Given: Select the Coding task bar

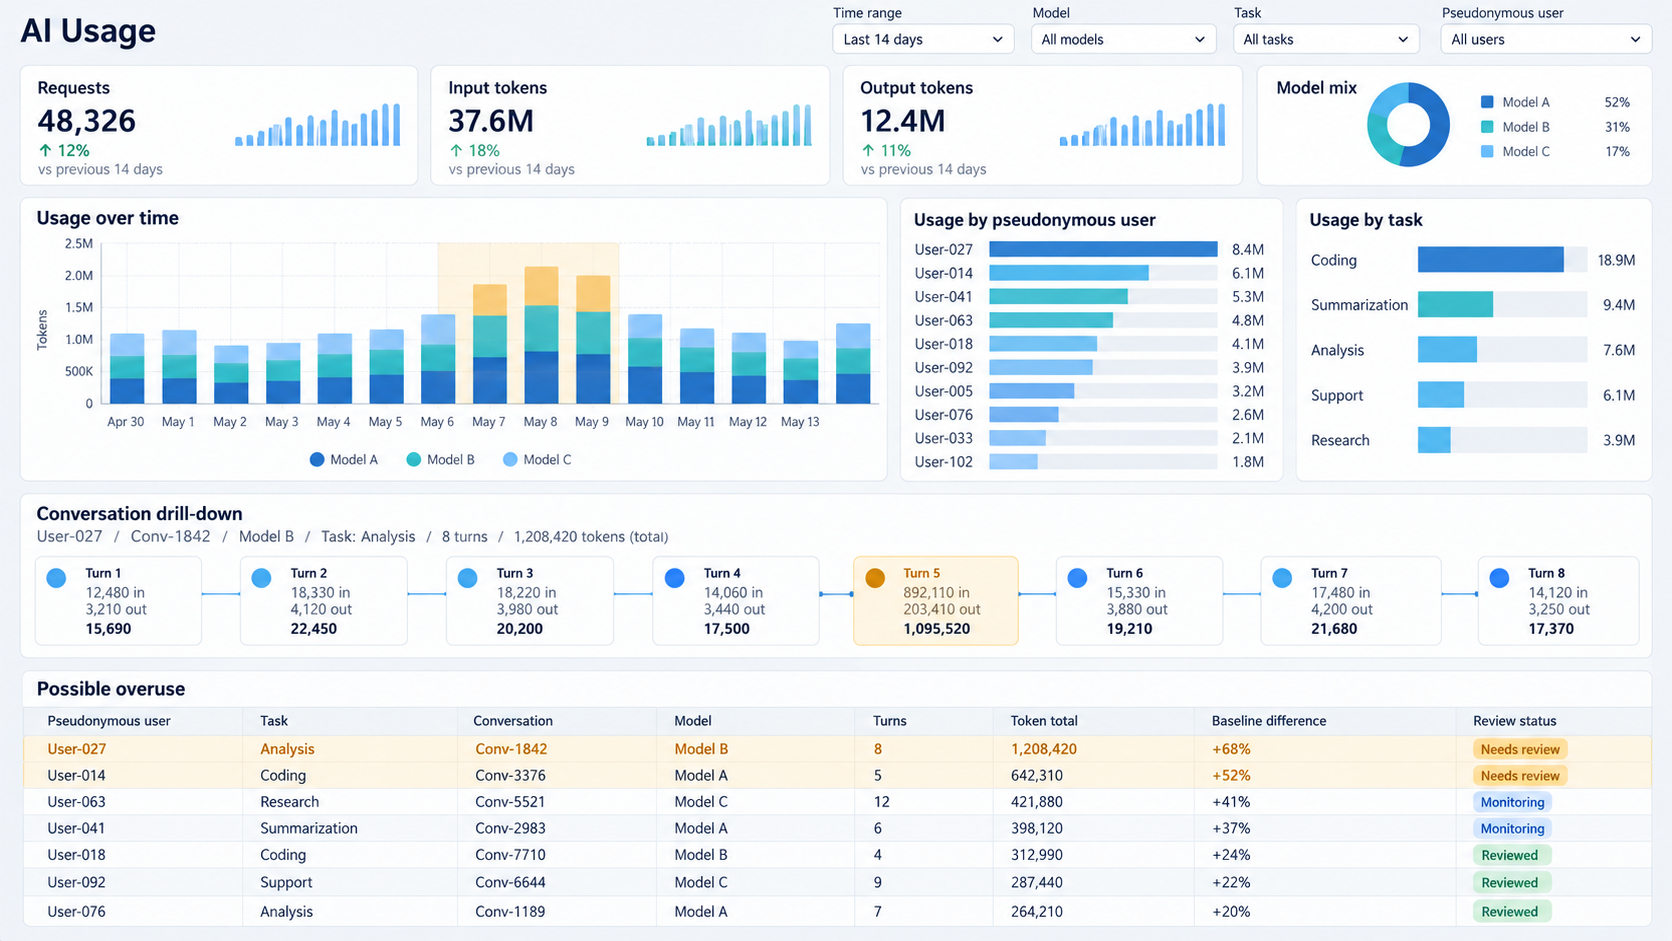Looking at the screenshot, I should (1490, 260).
